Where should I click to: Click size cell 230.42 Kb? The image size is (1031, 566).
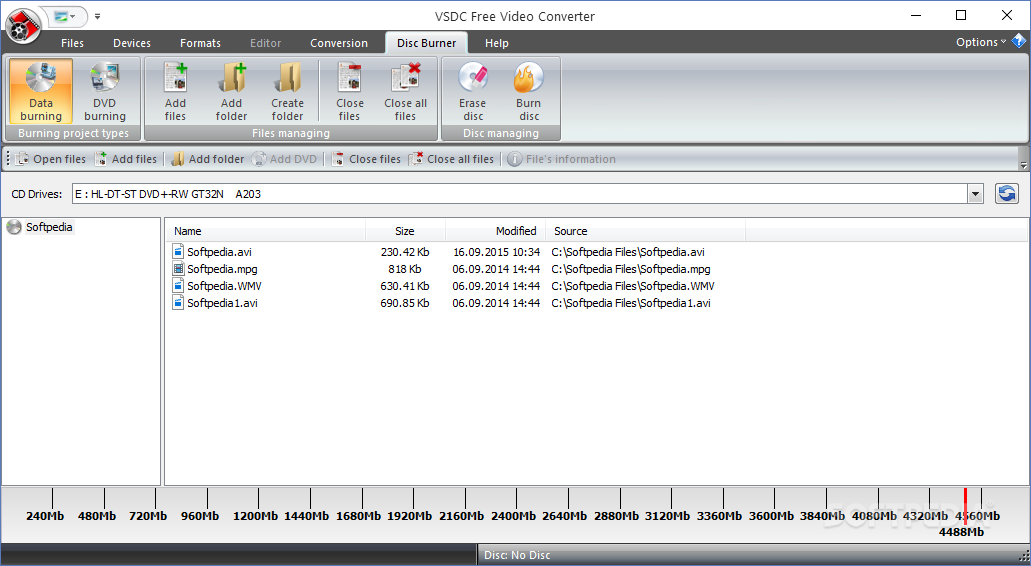(404, 252)
